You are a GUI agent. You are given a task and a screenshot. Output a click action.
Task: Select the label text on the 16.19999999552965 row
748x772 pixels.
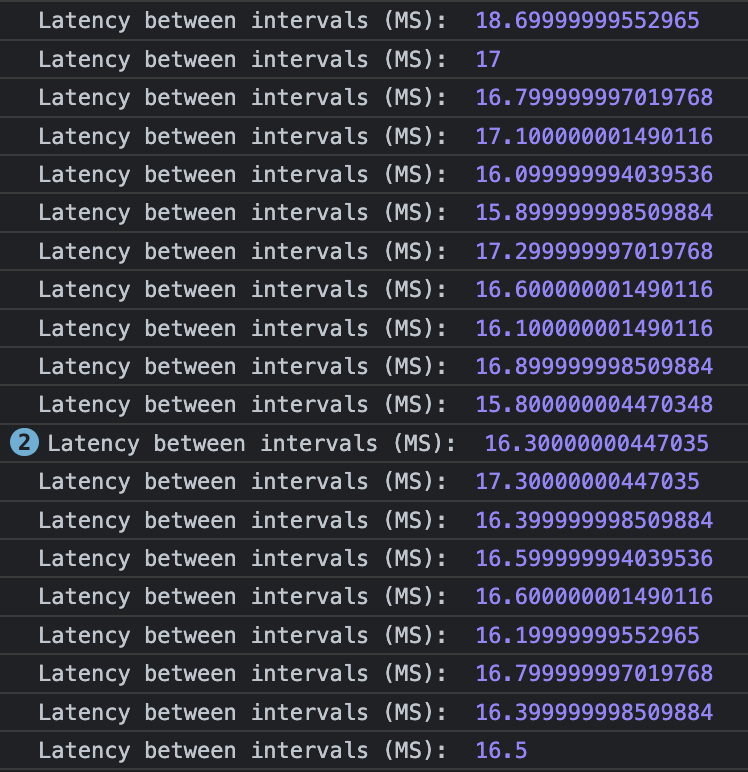pos(242,636)
